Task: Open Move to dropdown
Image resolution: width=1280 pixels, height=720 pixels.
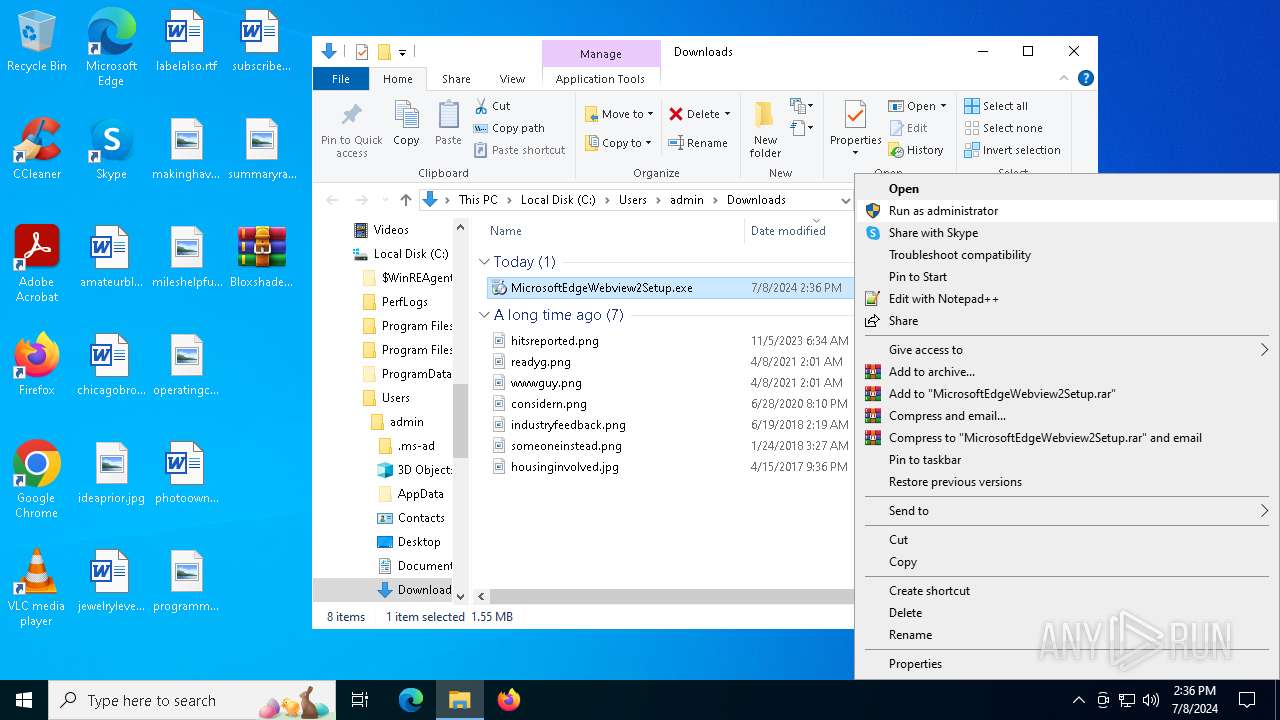Action: pyautogui.click(x=619, y=114)
